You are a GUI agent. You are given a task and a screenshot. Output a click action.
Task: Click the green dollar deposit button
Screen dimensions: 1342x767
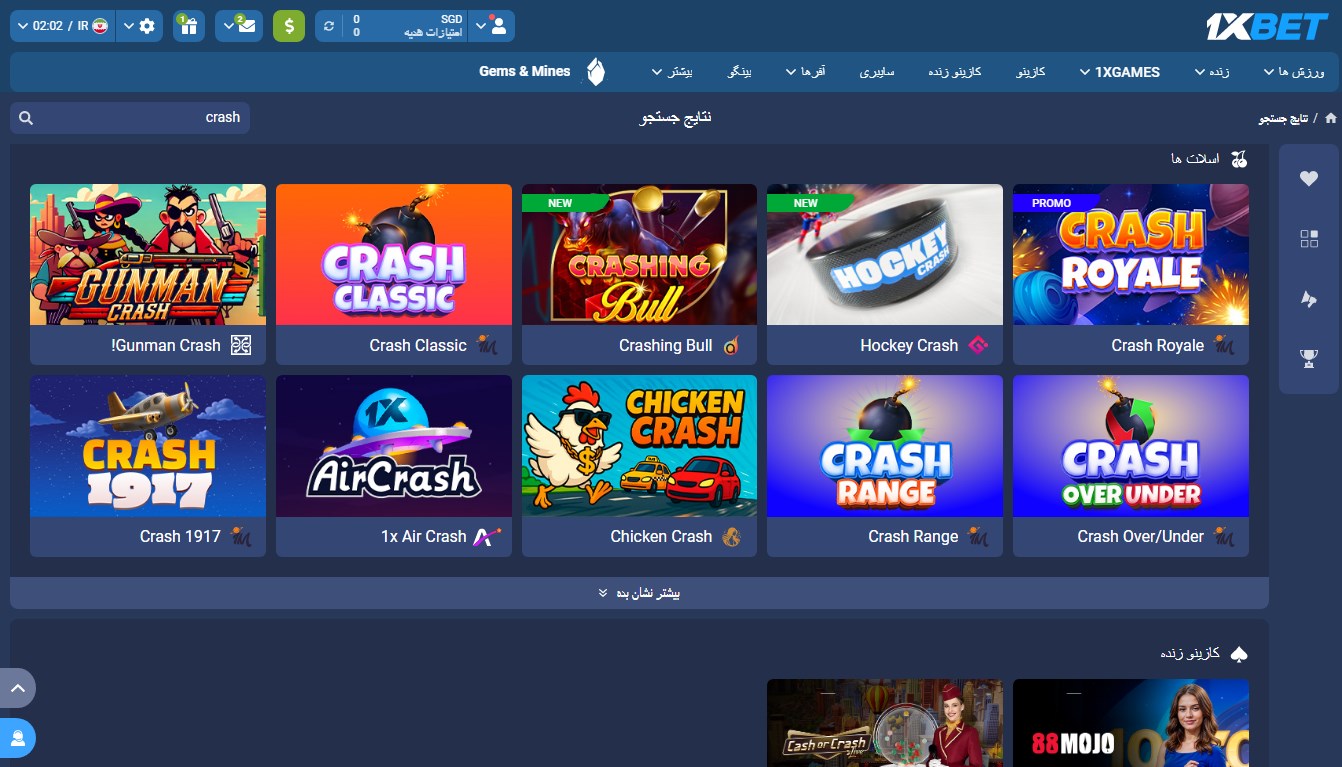tap(289, 26)
